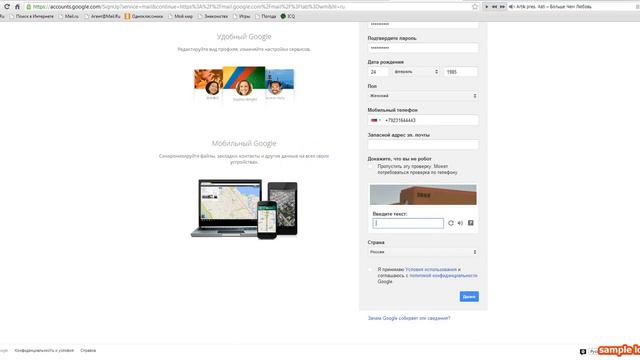Viewport: 640px width, 360px height.
Task: Reload the page with the browser refresh icon
Action: (7, 7)
